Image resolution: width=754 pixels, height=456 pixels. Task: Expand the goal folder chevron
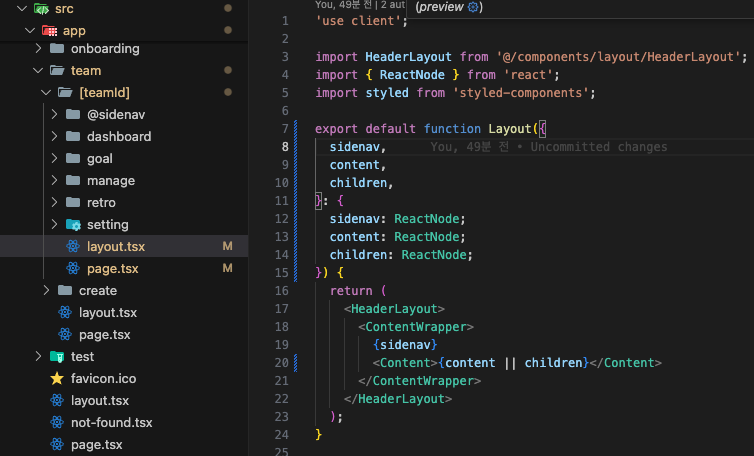click(54, 158)
